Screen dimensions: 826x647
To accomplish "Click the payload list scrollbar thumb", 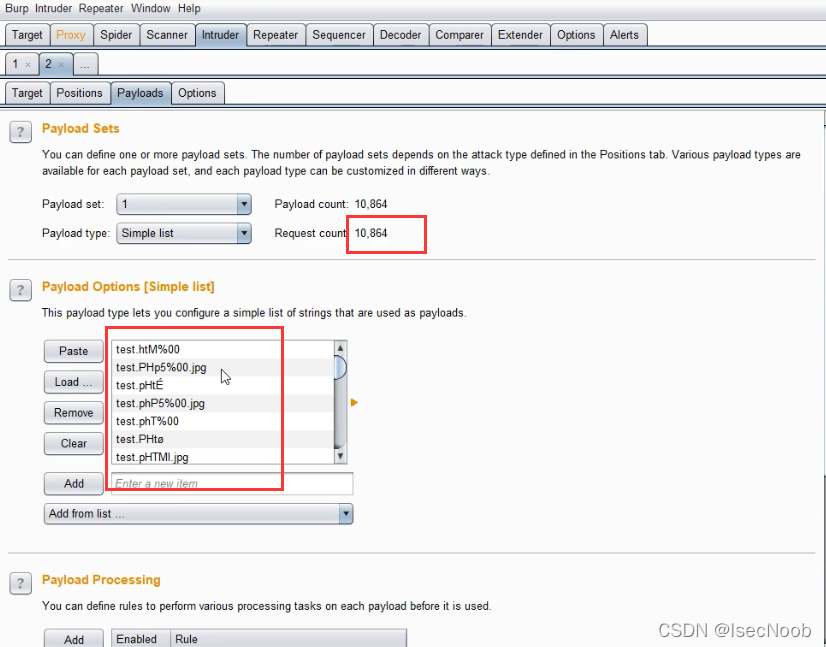I will coord(340,367).
